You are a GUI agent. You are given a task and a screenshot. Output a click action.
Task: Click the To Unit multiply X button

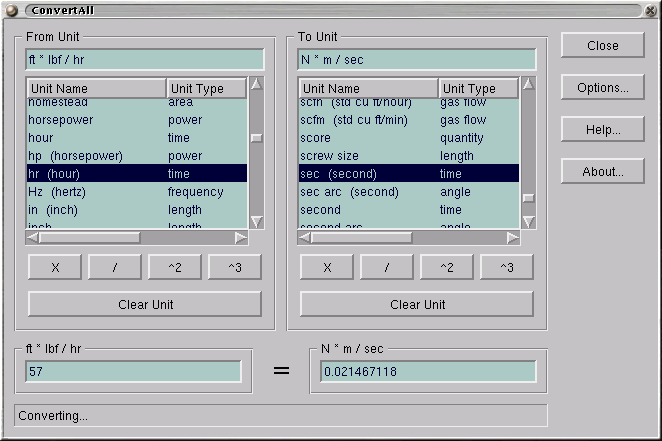pyautogui.click(x=327, y=267)
